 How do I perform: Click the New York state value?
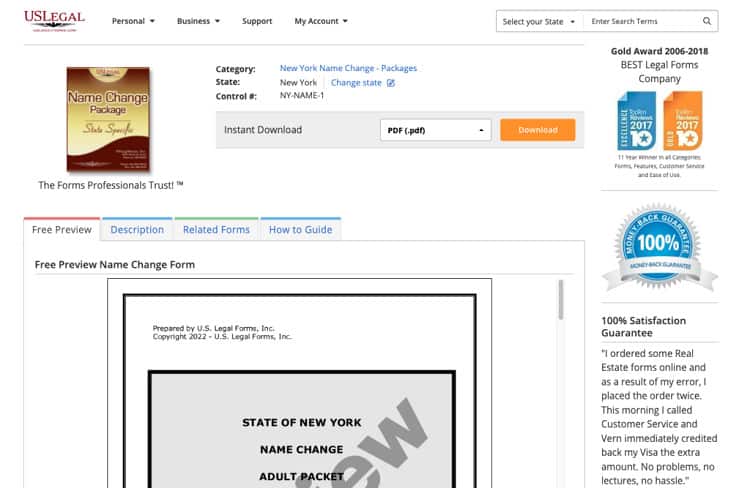tap(298, 83)
